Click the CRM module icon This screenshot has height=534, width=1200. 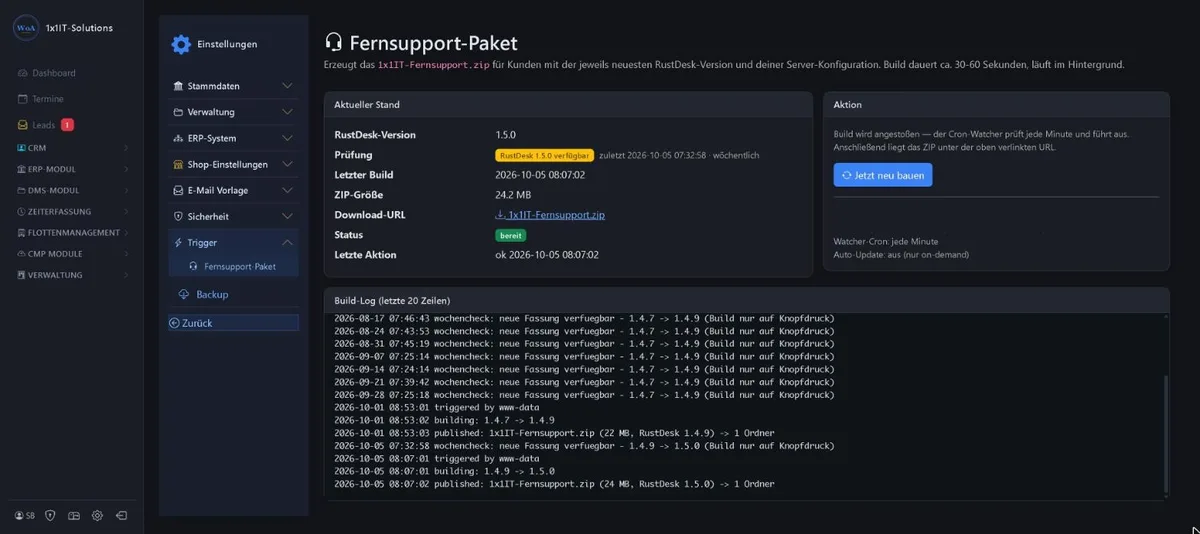[21, 148]
